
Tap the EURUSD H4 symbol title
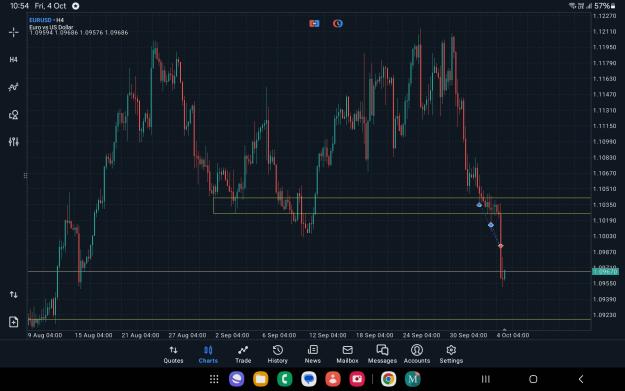click(x=46, y=20)
